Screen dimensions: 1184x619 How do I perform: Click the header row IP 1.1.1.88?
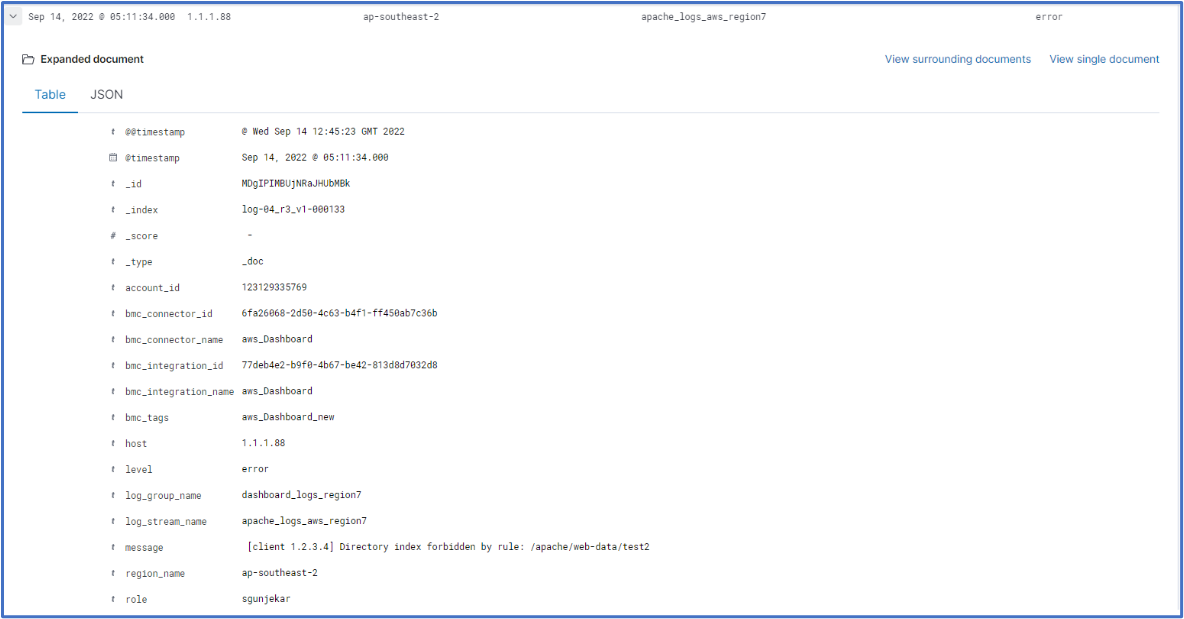point(209,17)
